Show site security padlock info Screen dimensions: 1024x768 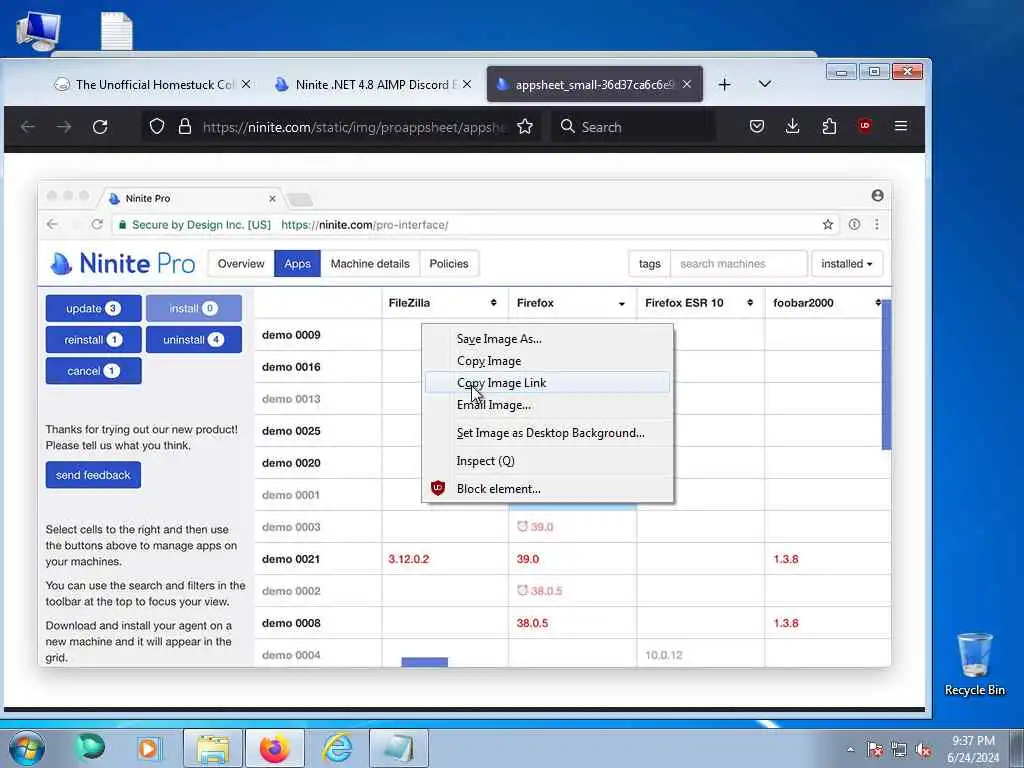point(185,127)
